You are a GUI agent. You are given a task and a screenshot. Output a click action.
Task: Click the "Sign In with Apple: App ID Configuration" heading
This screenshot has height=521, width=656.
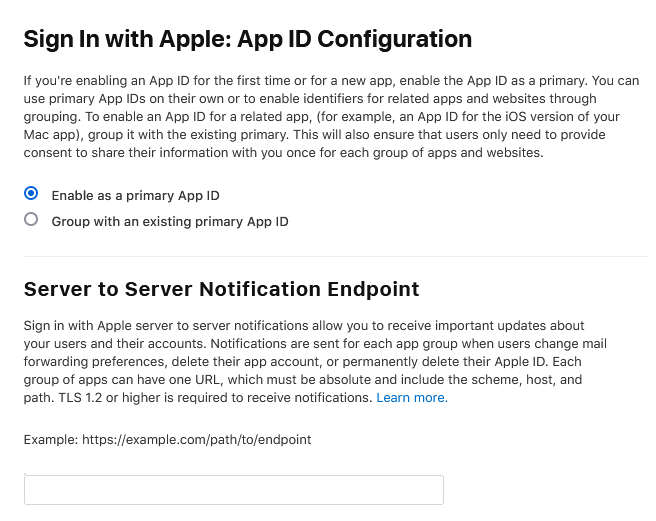[x=247, y=40]
